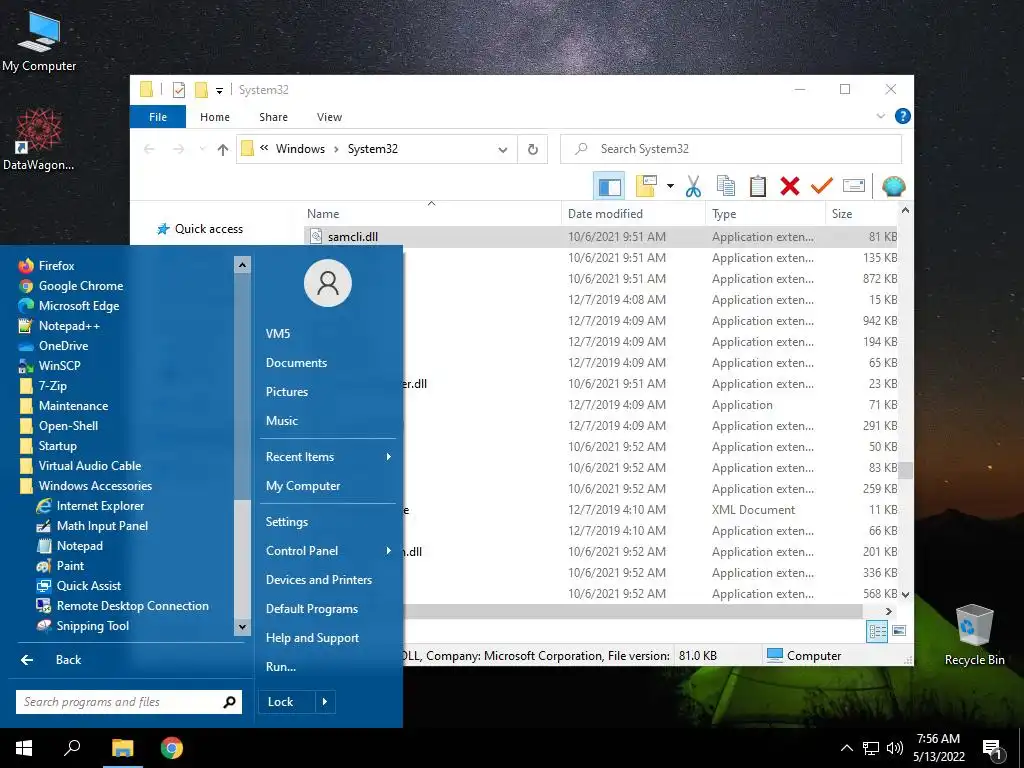Expand the 7-Zip folder in start menu

[43, 386]
